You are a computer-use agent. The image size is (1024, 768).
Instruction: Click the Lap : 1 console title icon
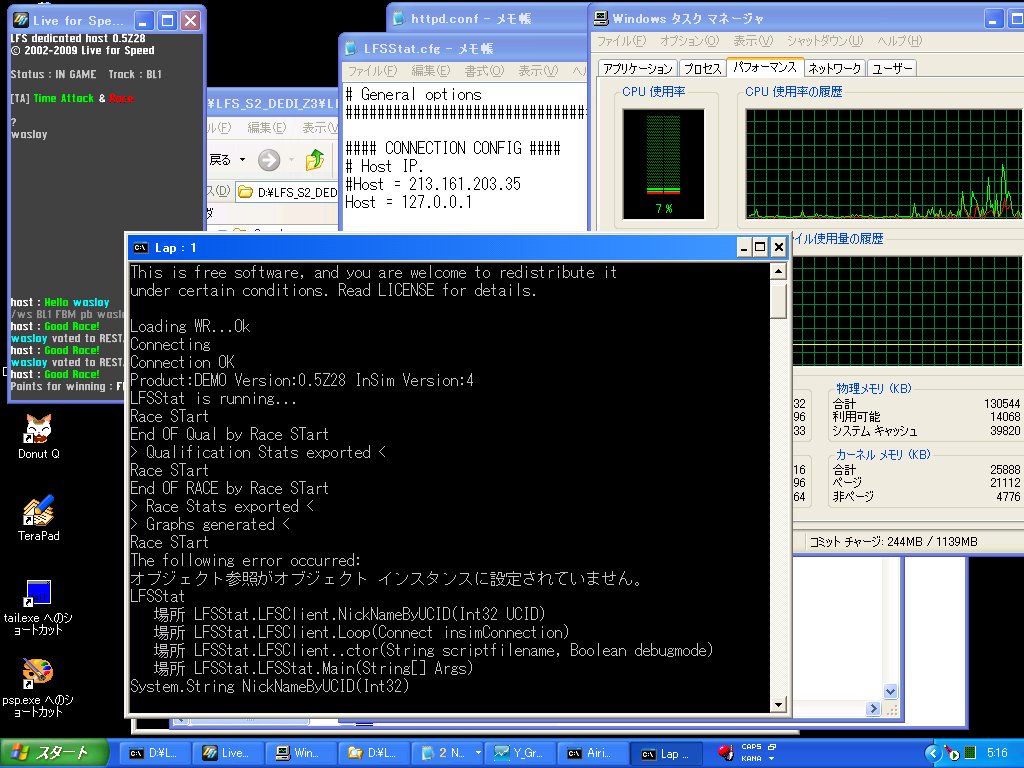pyautogui.click(x=140, y=248)
